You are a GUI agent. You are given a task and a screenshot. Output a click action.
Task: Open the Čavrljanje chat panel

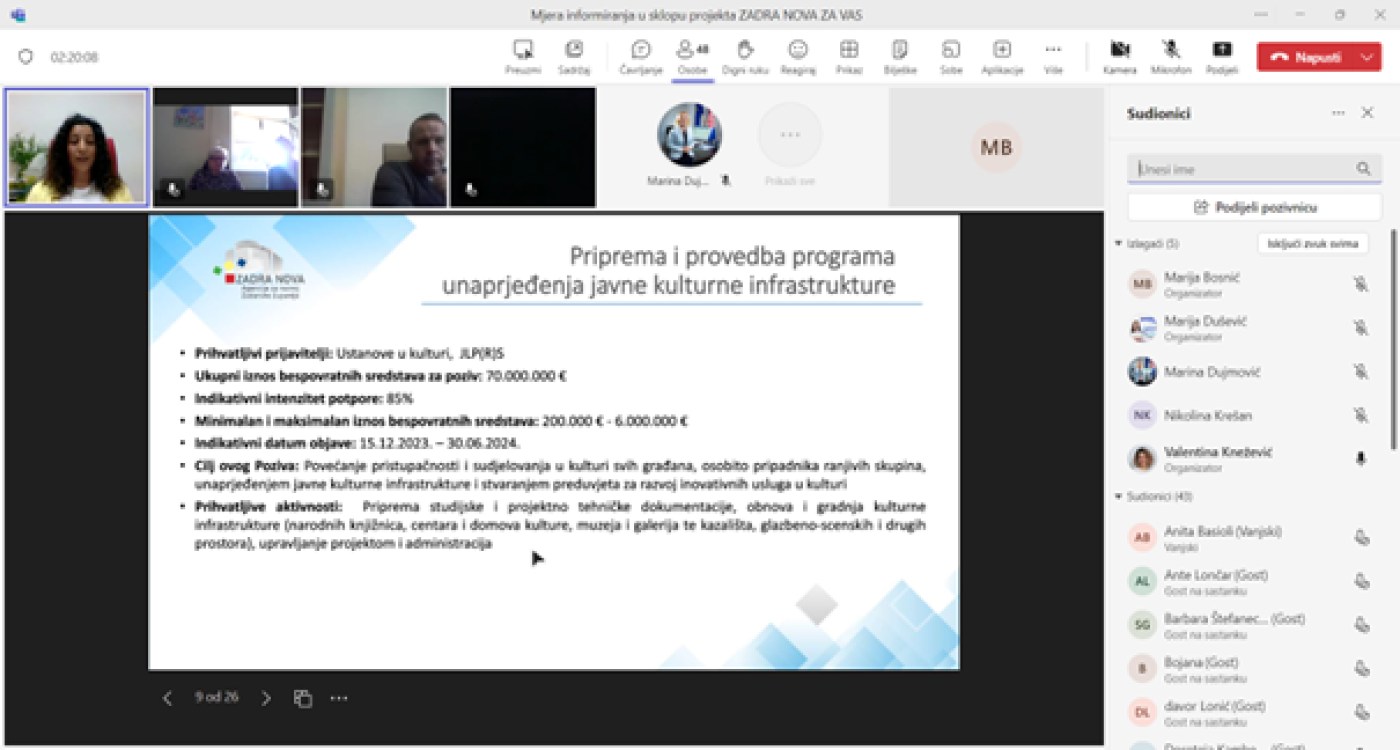click(641, 51)
